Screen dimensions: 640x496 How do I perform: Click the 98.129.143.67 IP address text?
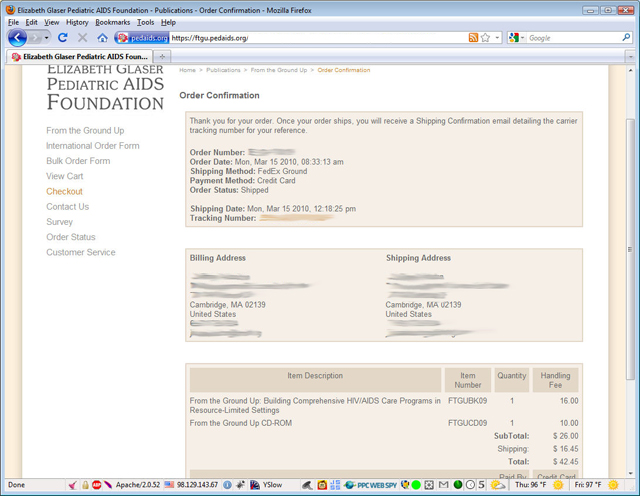pos(198,485)
